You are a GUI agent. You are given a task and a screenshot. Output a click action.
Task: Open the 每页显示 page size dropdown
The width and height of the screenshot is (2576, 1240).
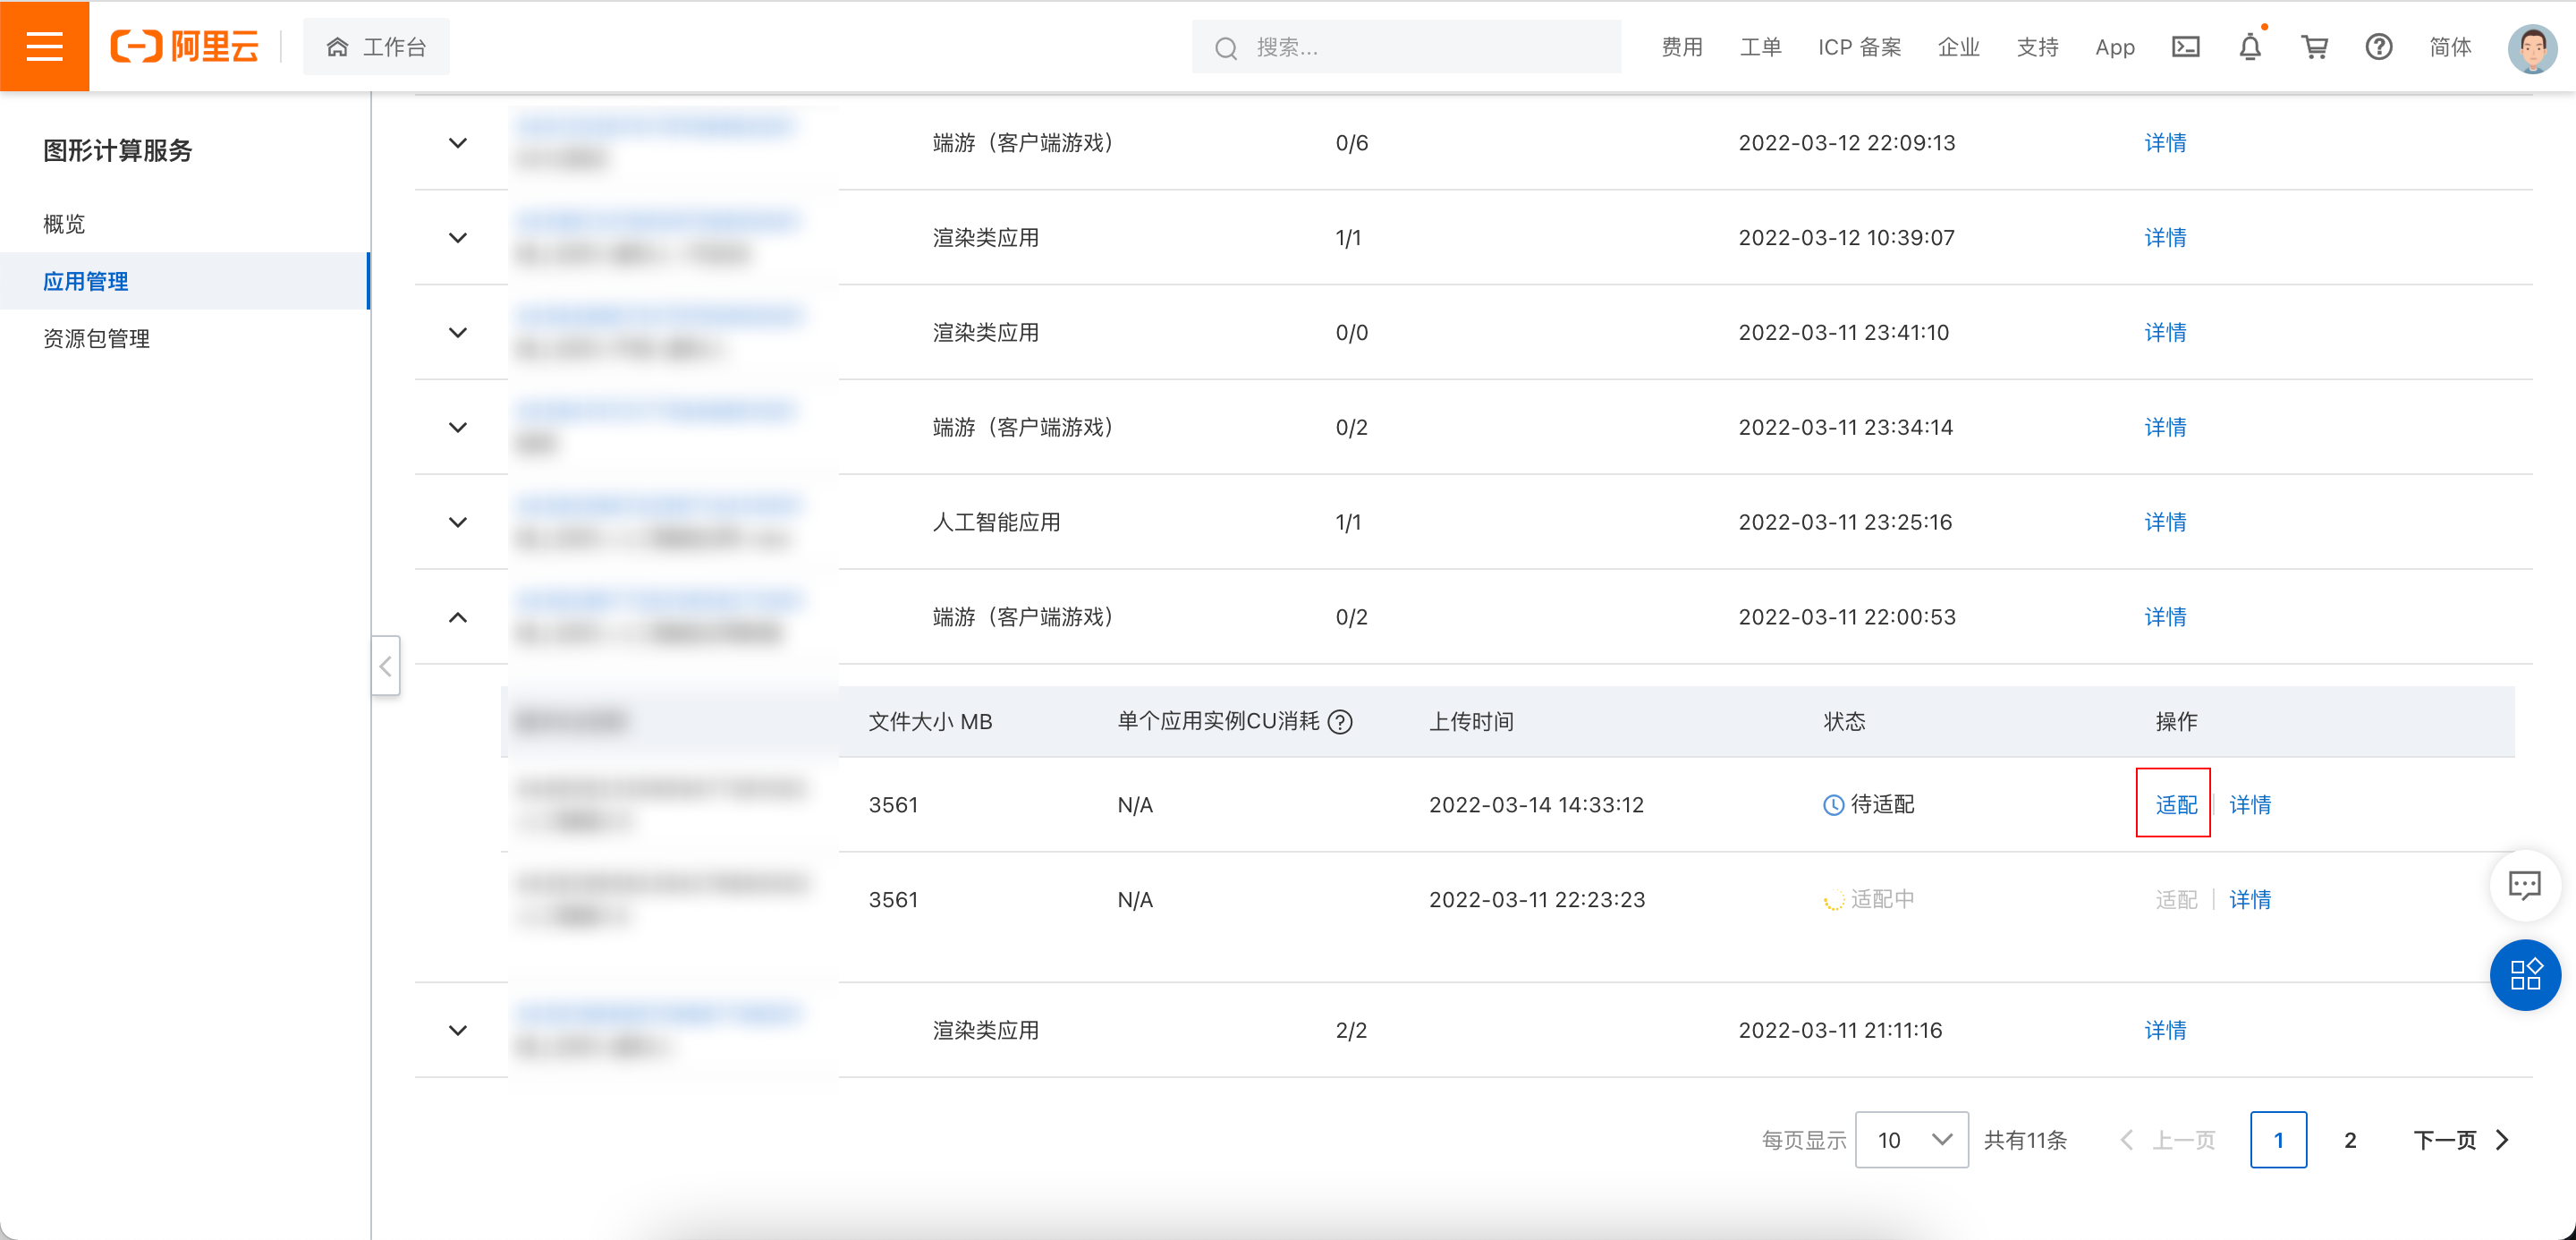click(x=1911, y=1140)
